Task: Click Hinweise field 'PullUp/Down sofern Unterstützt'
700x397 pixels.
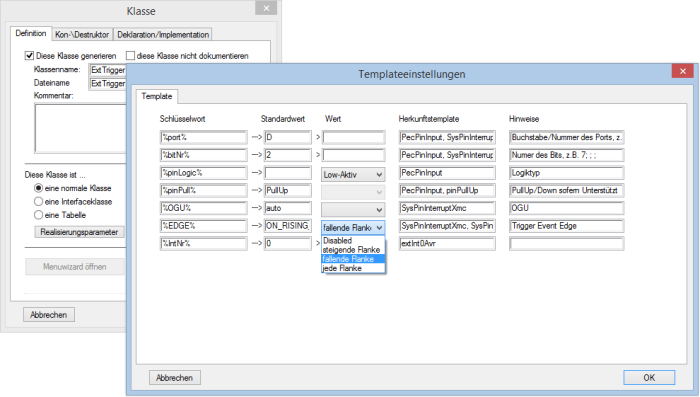Action: click(567, 190)
